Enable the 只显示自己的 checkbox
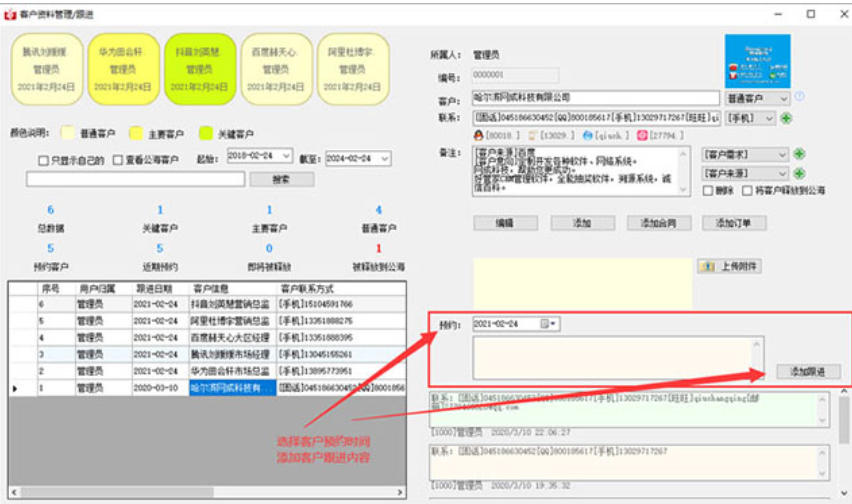The height and width of the screenshot is (504, 852). 43,159
